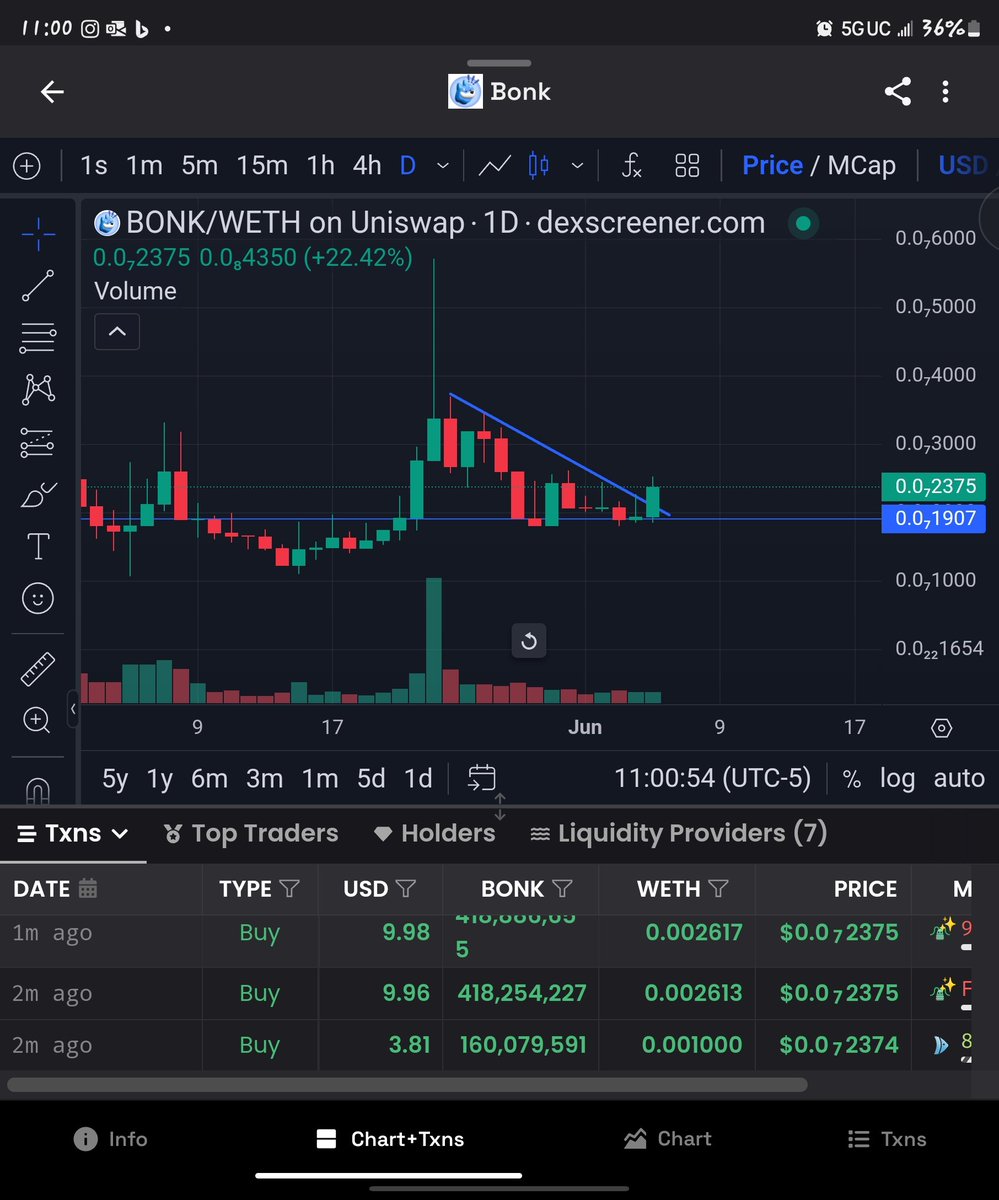
Task: Open the line chart style icon
Action: tap(495, 166)
